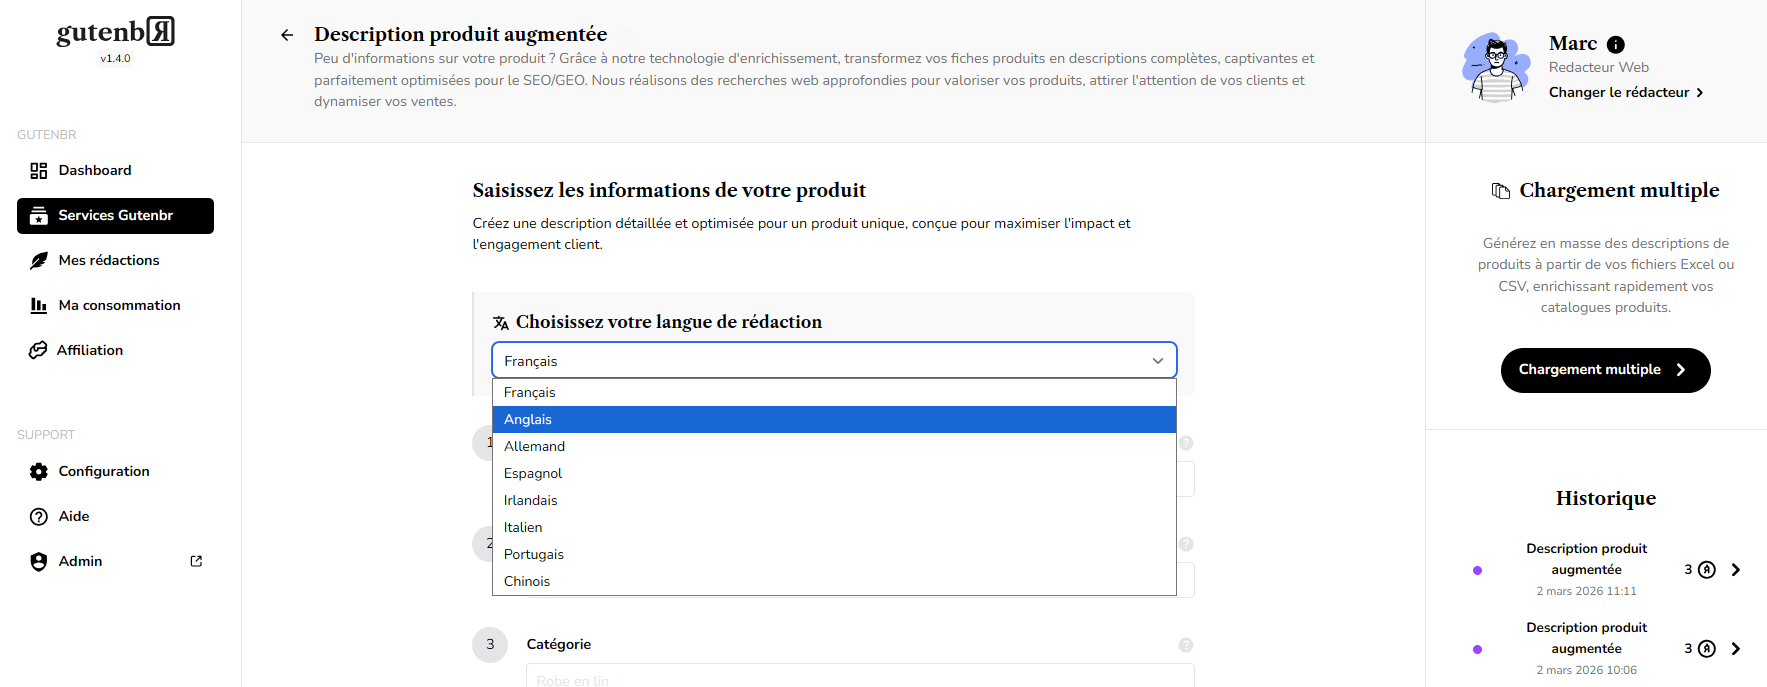Viewport: 1767px width, 687px height.
Task: Open Configuration settings
Action: pos(103,472)
